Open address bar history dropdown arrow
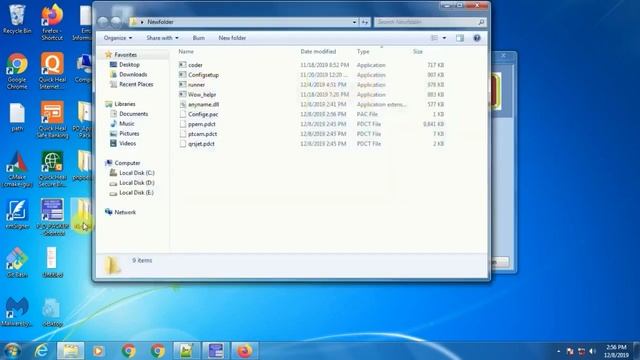The image size is (640, 360). coord(354,22)
